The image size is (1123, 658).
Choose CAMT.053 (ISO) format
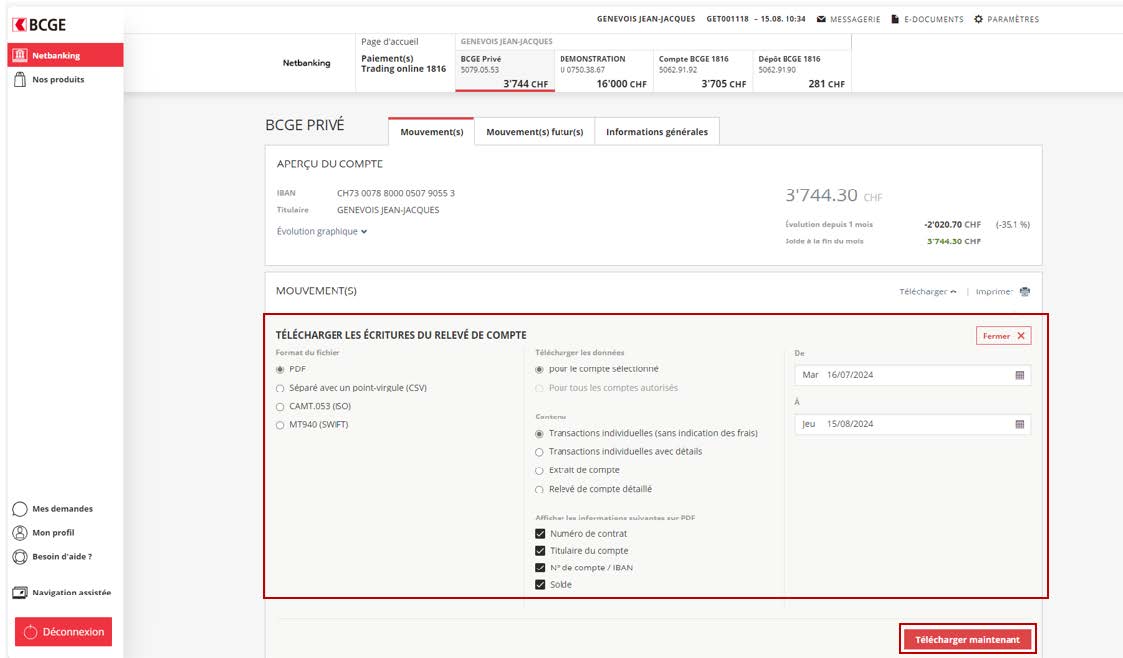coord(280,407)
